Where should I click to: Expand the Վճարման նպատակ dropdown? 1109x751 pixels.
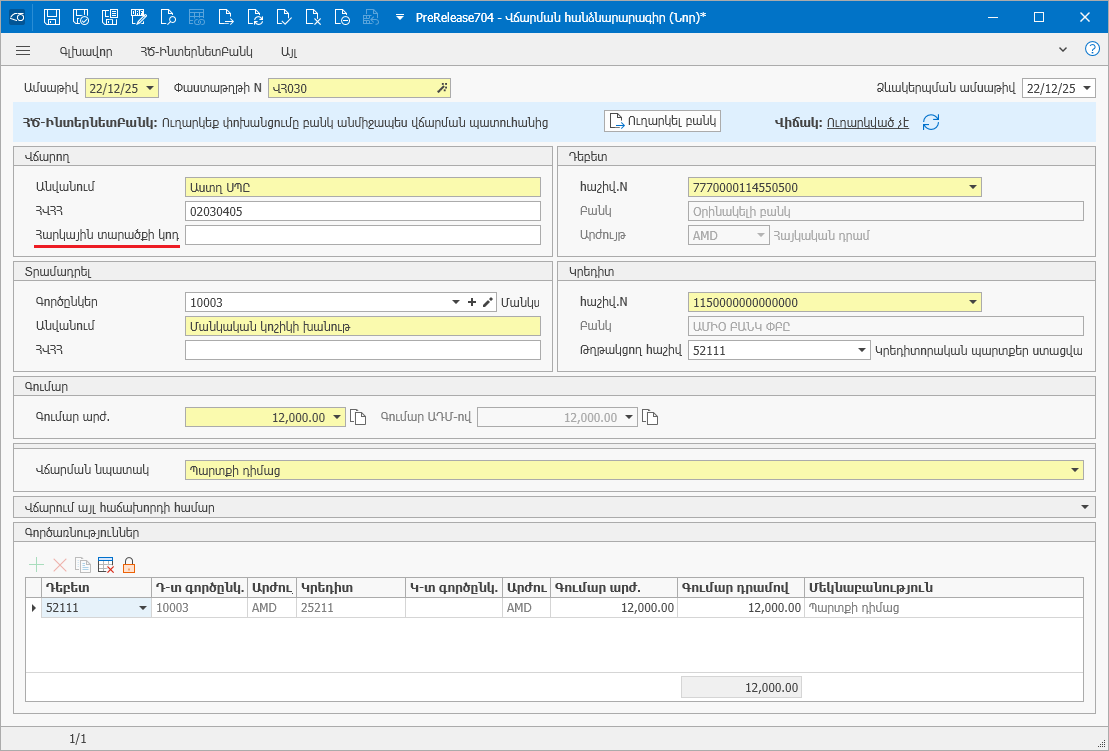[x=1075, y=469]
